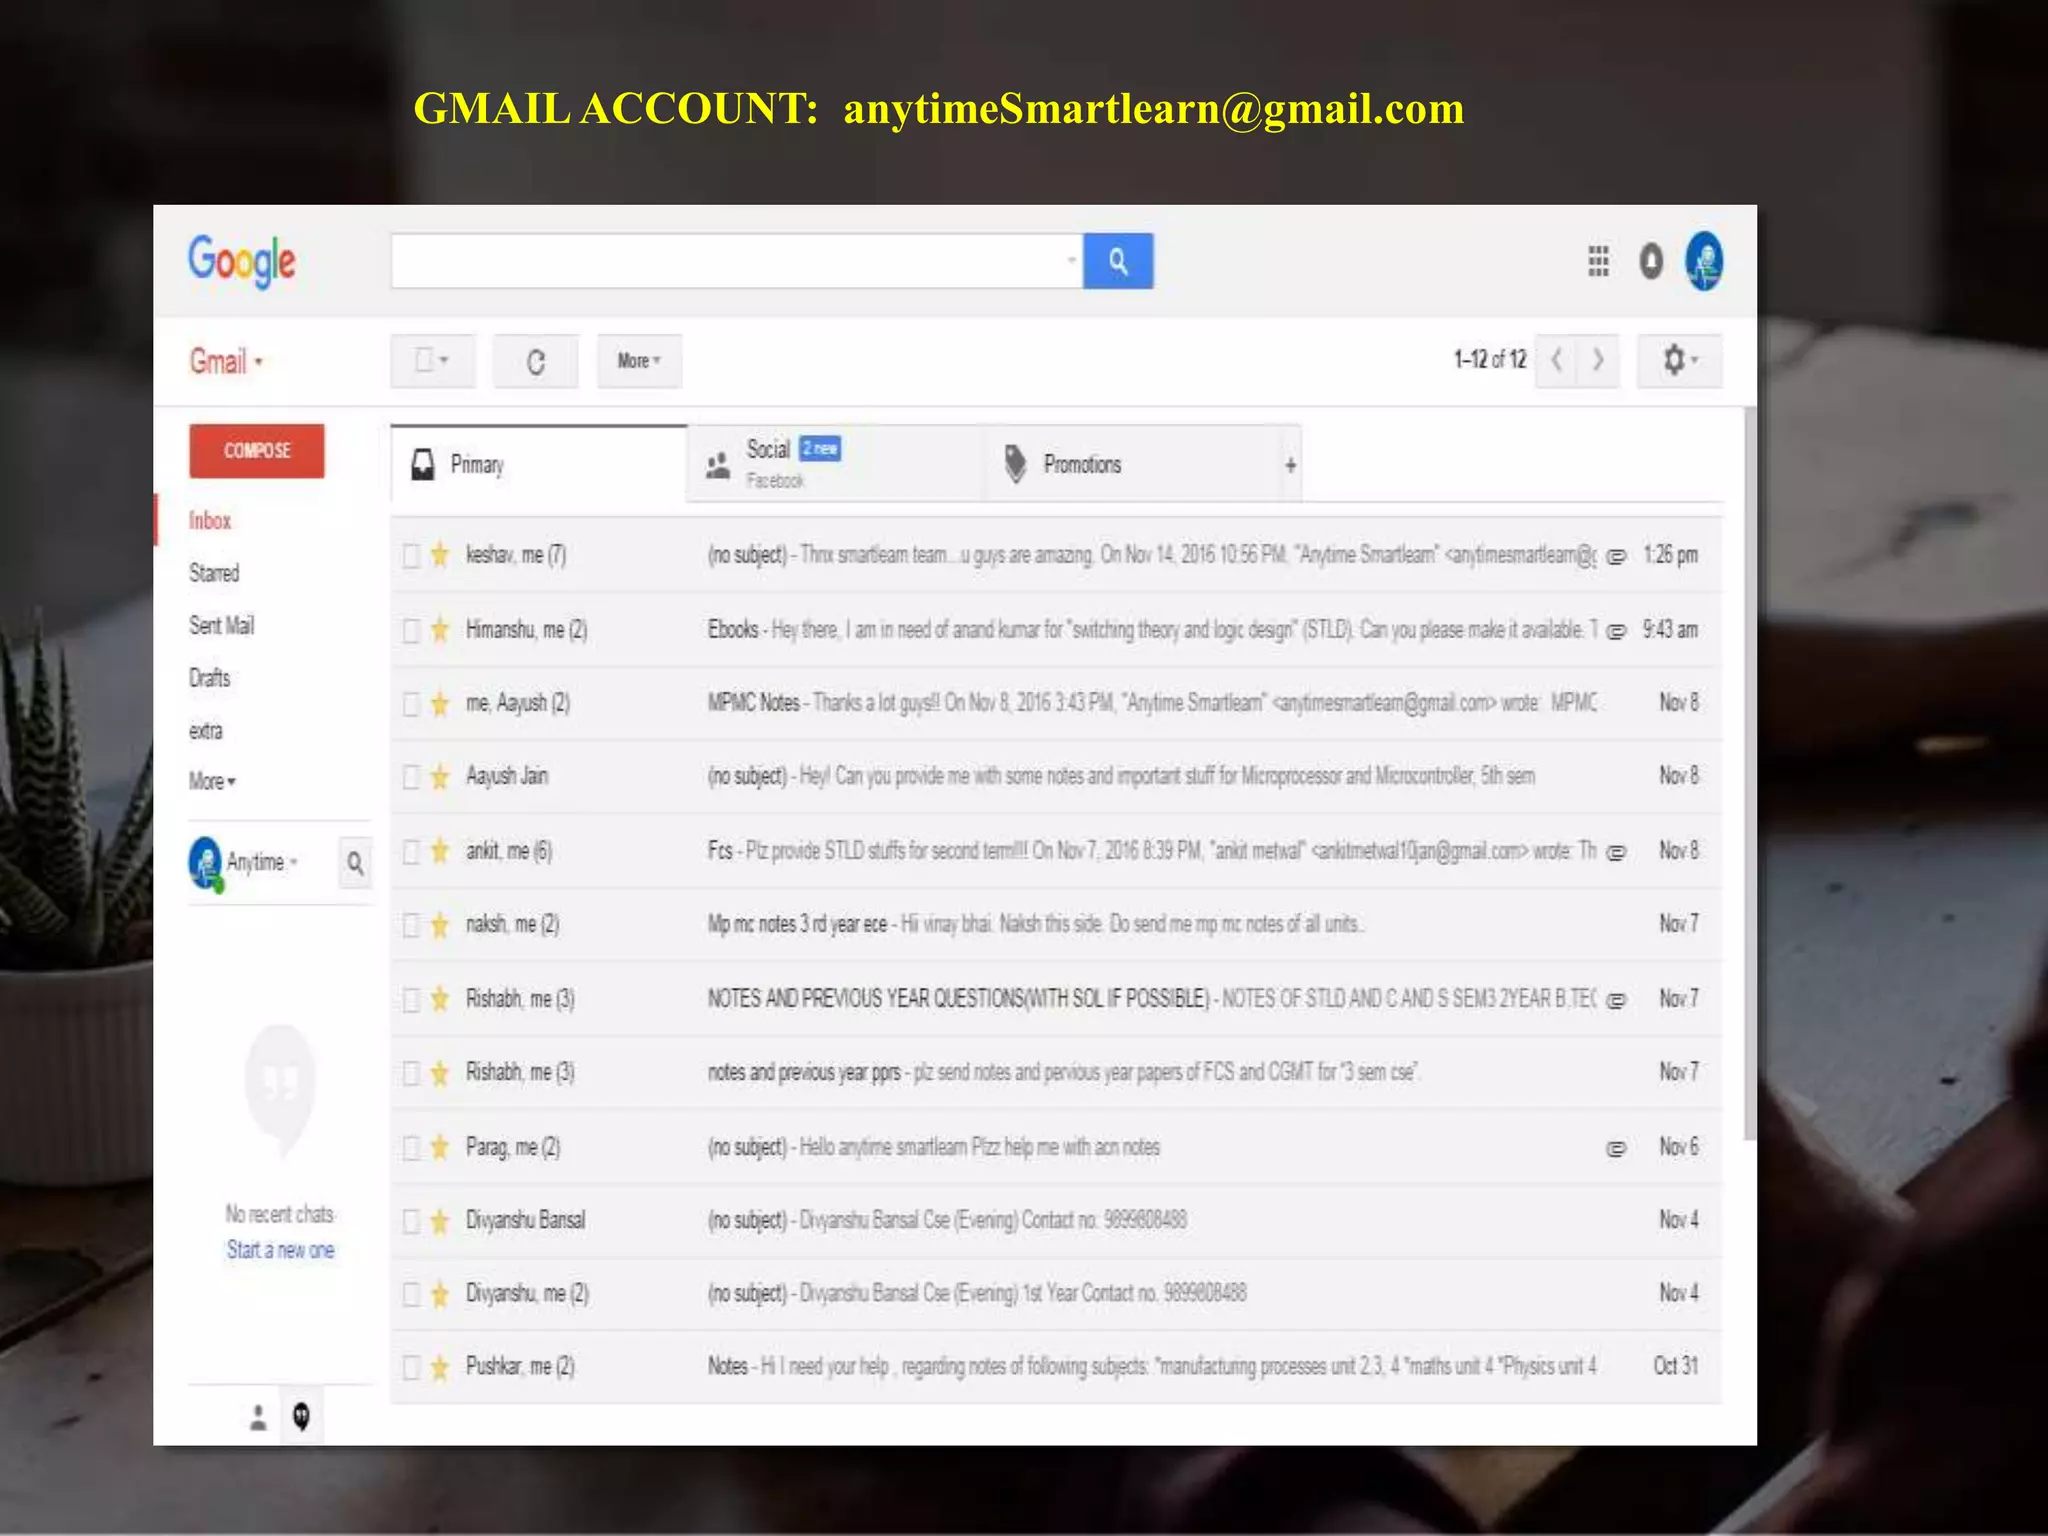The height and width of the screenshot is (1536, 2048).
Task: Check the keshav, me (7) email checkbox
Action: pos(411,555)
